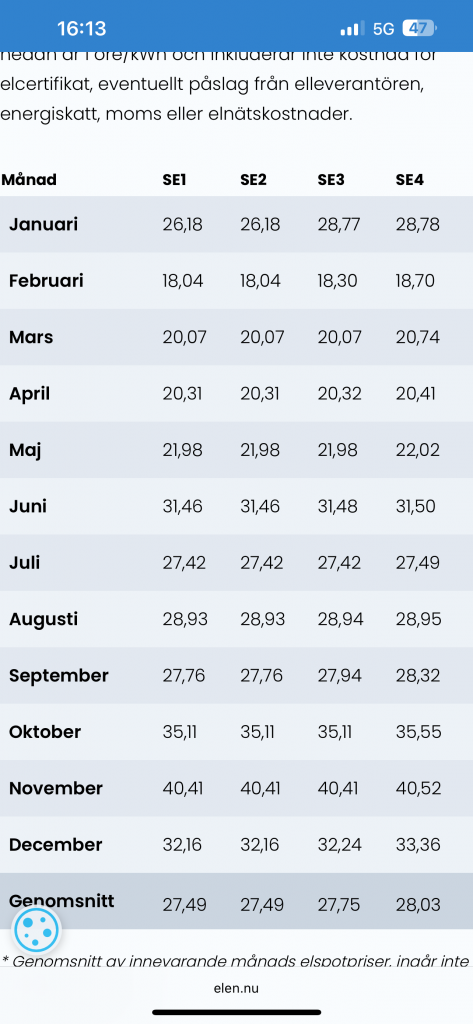Tap the home indicator bar
The height and width of the screenshot is (1024, 473).
point(236,1012)
